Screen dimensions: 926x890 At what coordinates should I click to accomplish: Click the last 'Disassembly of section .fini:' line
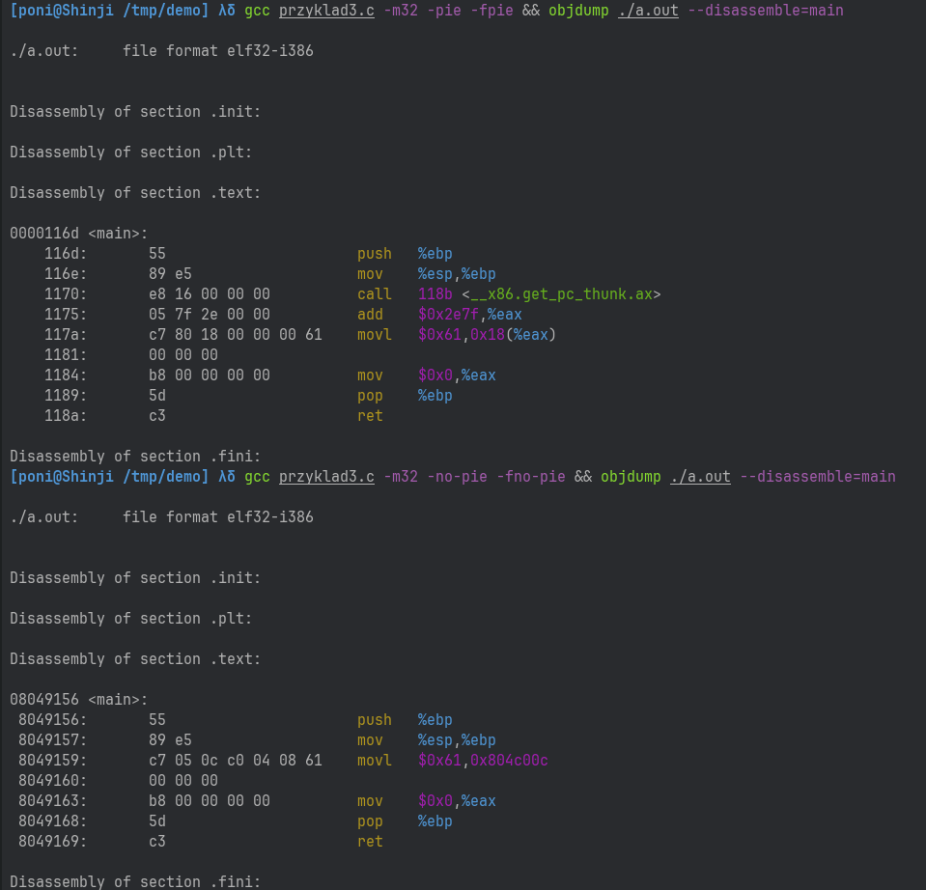[135, 881]
